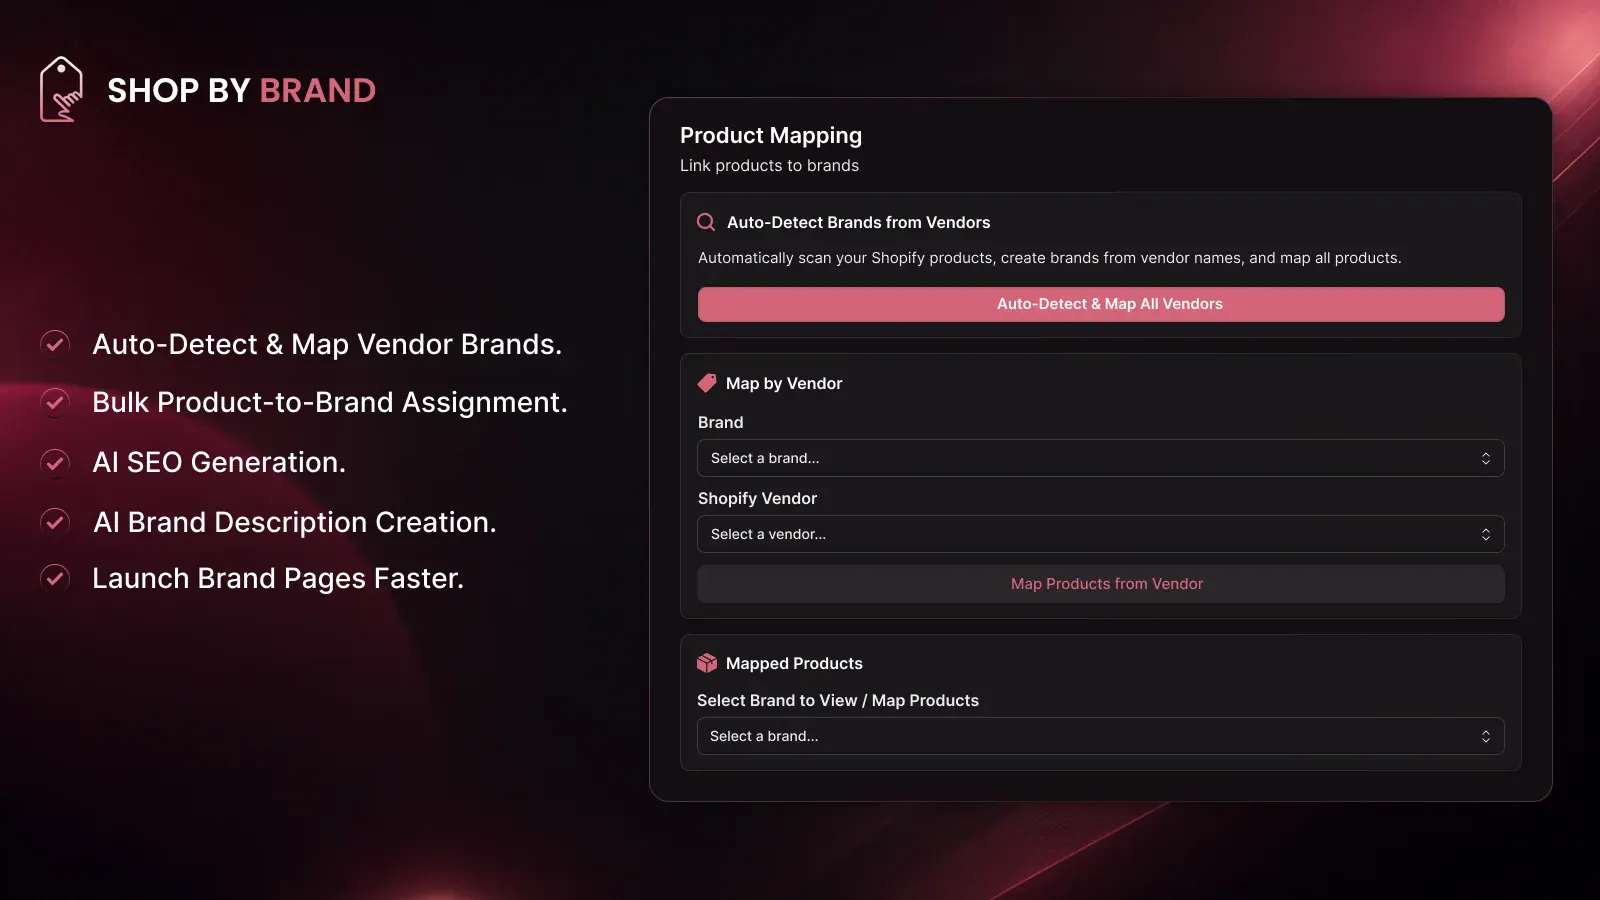Viewport: 1600px width, 900px height.
Task: Click the tag icon next to Map by Vendor
Action: point(707,383)
